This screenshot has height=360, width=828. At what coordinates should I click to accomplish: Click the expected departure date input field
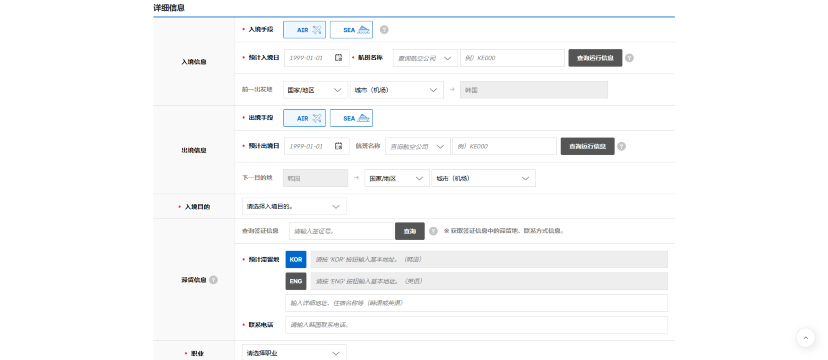click(x=317, y=146)
